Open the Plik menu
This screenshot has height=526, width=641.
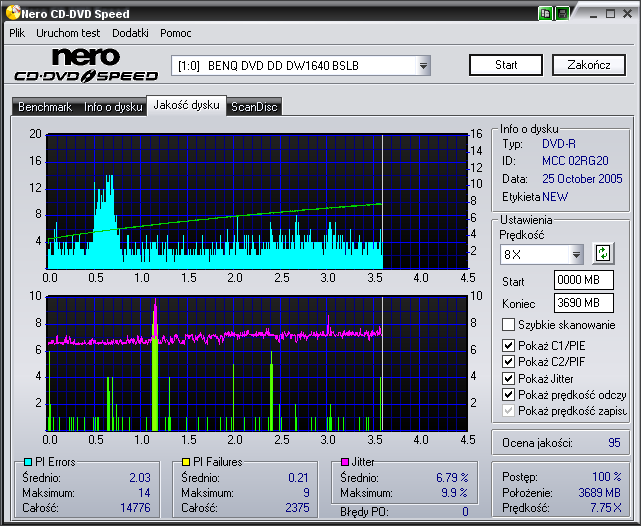(x=17, y=33)
